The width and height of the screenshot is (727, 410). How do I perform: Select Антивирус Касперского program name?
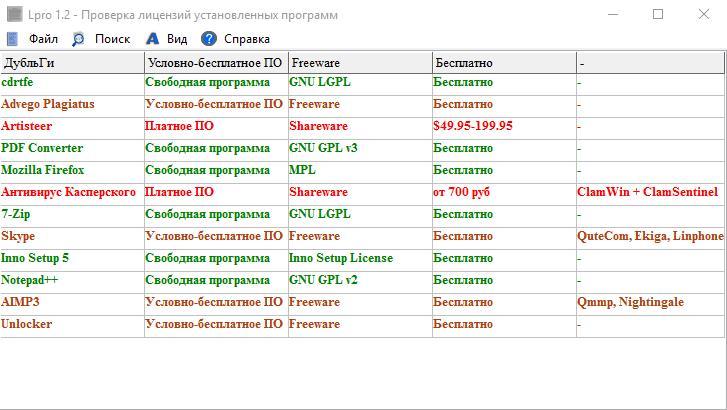tap(69, 192)
